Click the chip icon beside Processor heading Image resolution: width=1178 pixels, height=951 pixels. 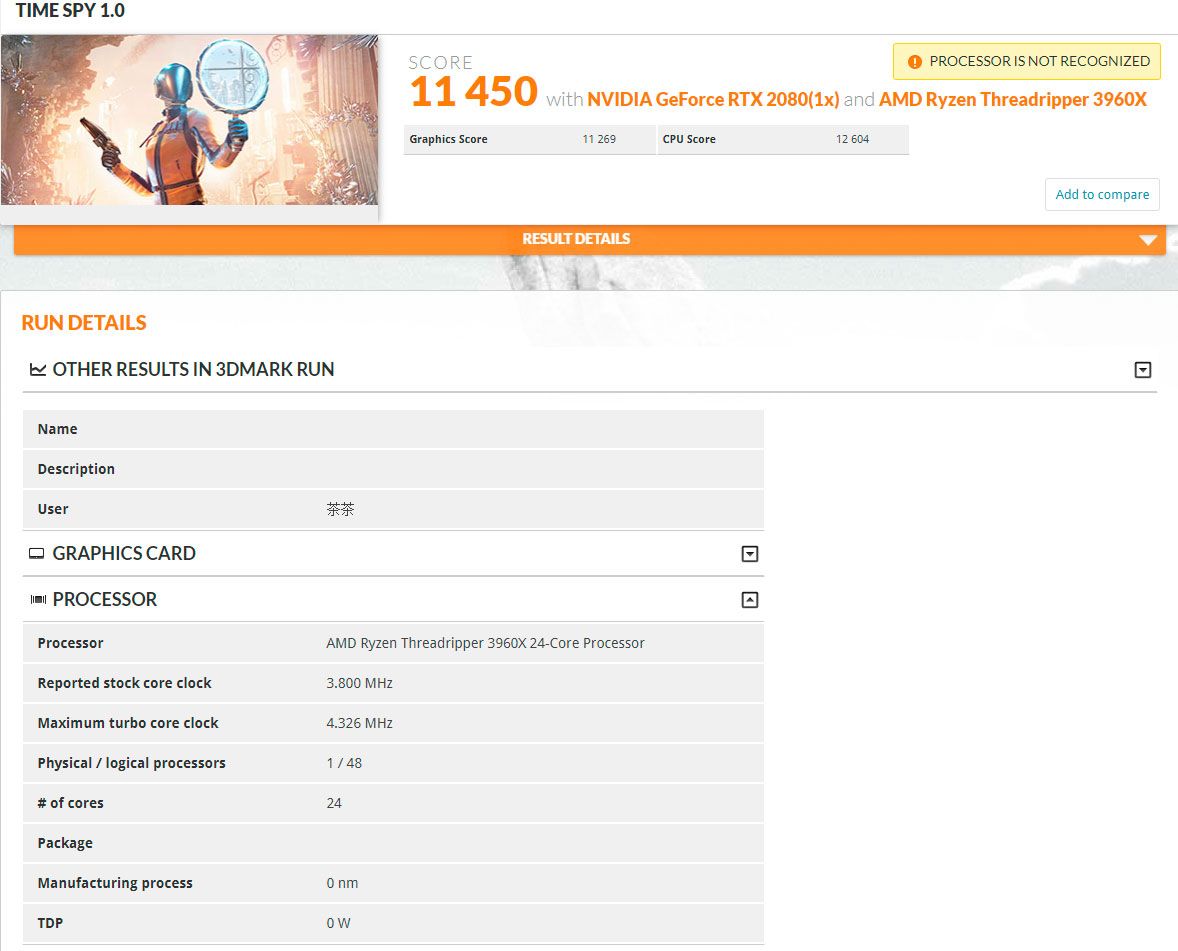[38, 599]
